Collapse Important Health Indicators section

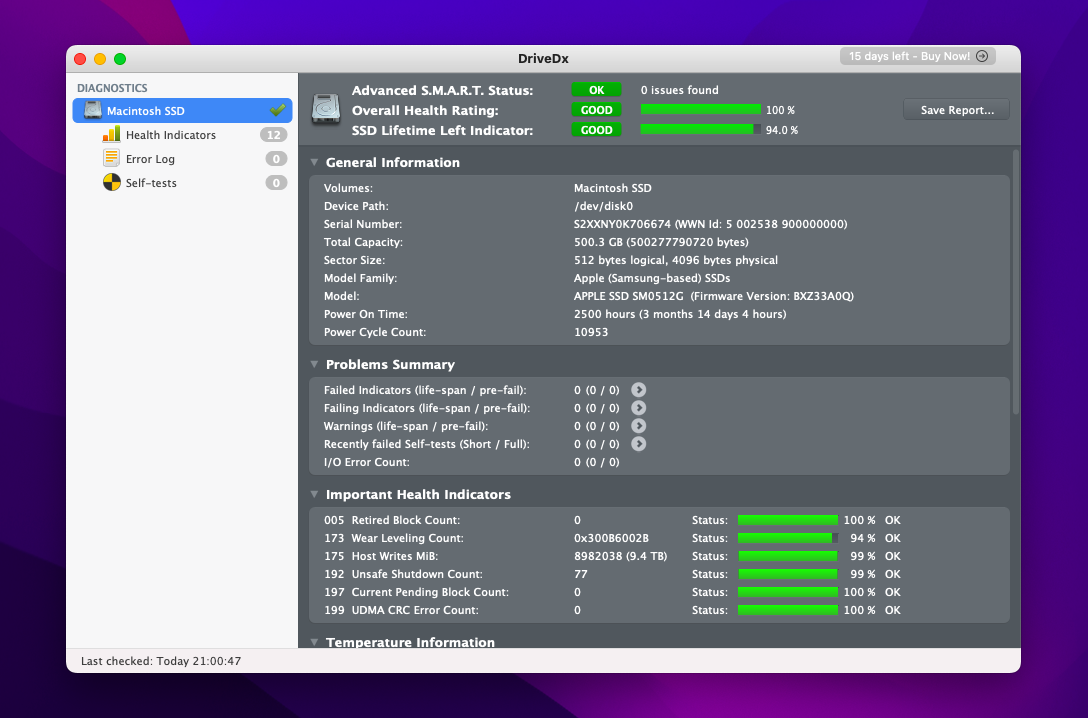(314, 495)
